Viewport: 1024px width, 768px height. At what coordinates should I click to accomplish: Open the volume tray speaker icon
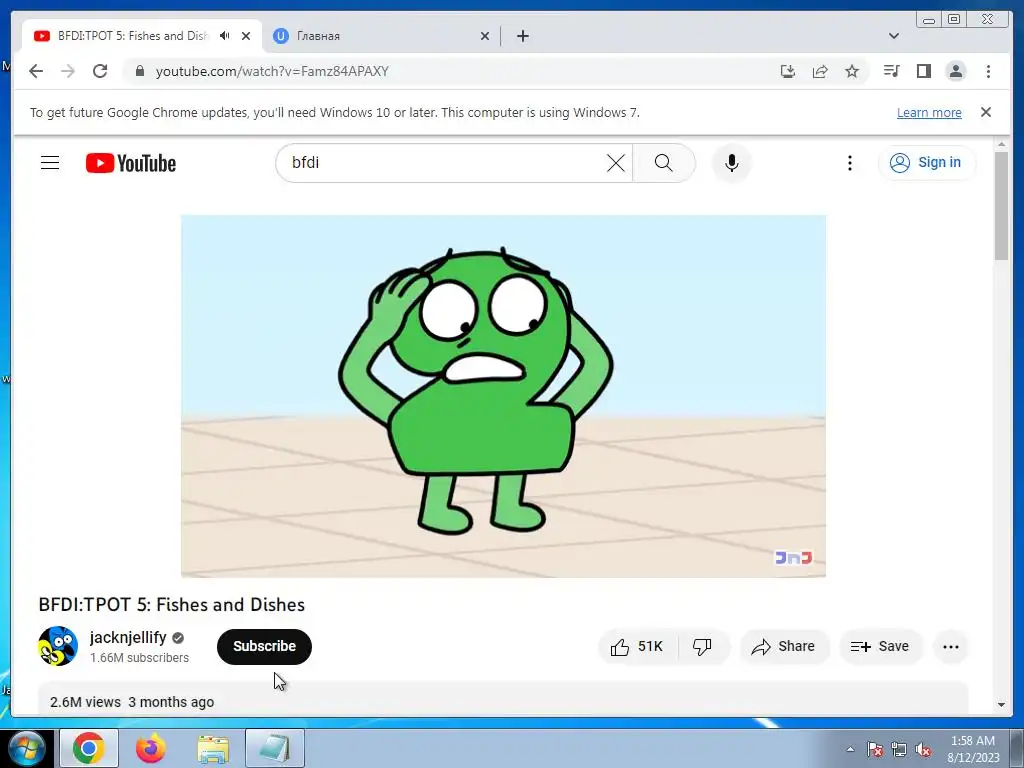(923, 749)
